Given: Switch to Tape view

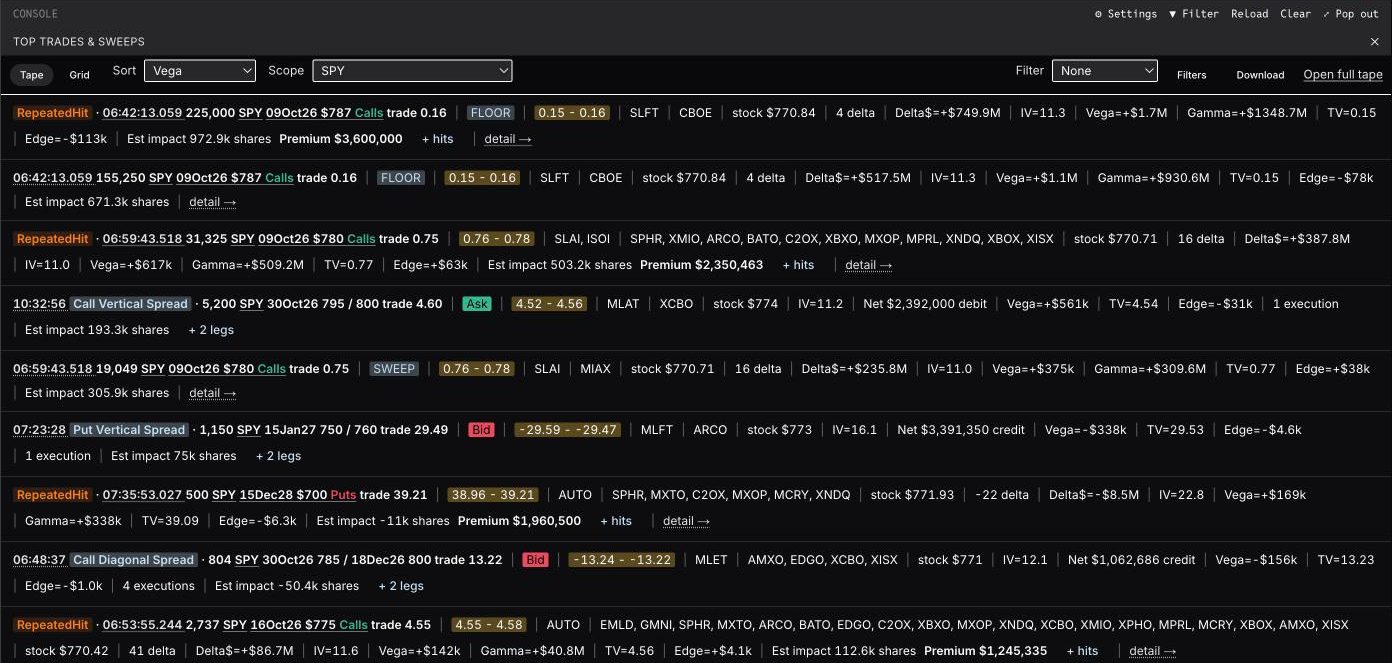Looking at the screenshot, I should [32, 75].
